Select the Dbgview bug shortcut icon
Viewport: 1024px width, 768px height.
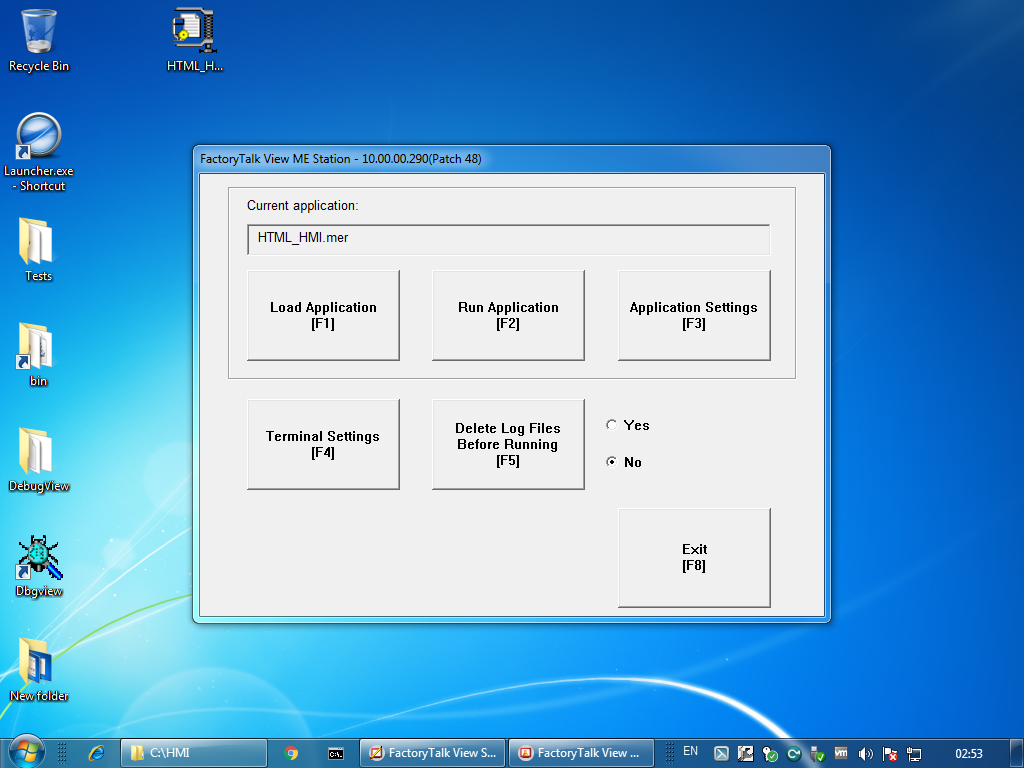39,566
